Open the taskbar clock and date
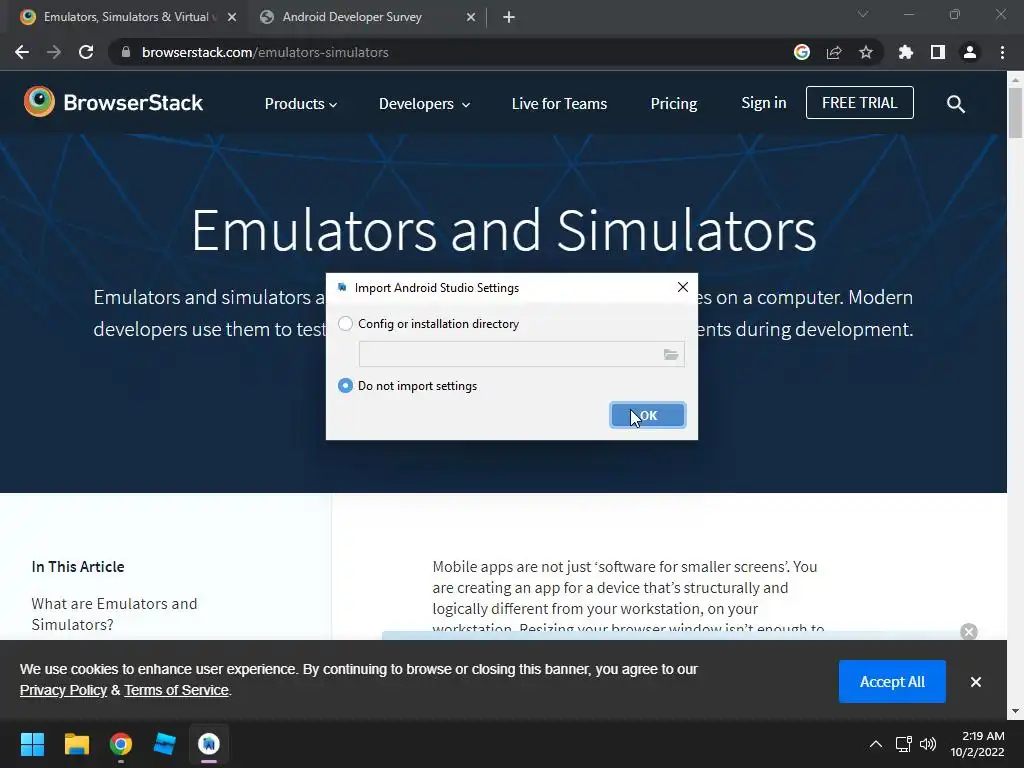Image resolution: width=1024 pixels, height=768 pixels. (977, 744)
